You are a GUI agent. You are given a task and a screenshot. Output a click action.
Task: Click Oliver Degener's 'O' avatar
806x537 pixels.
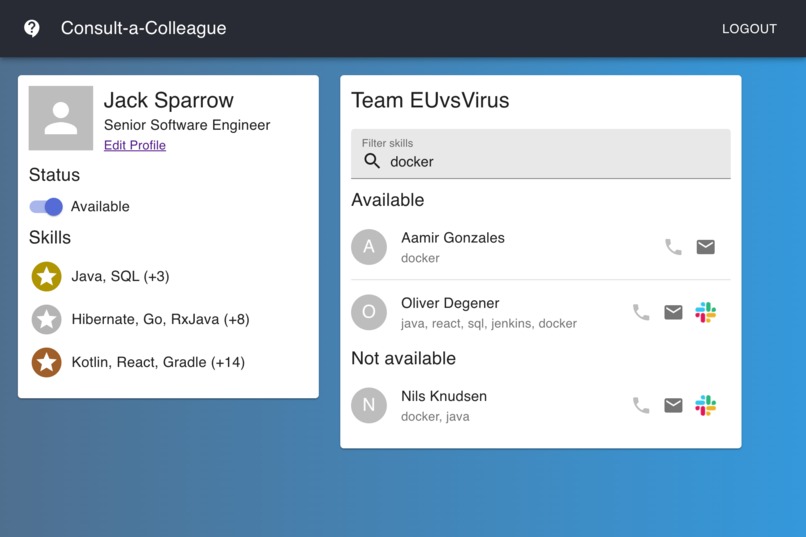(369, 312)
